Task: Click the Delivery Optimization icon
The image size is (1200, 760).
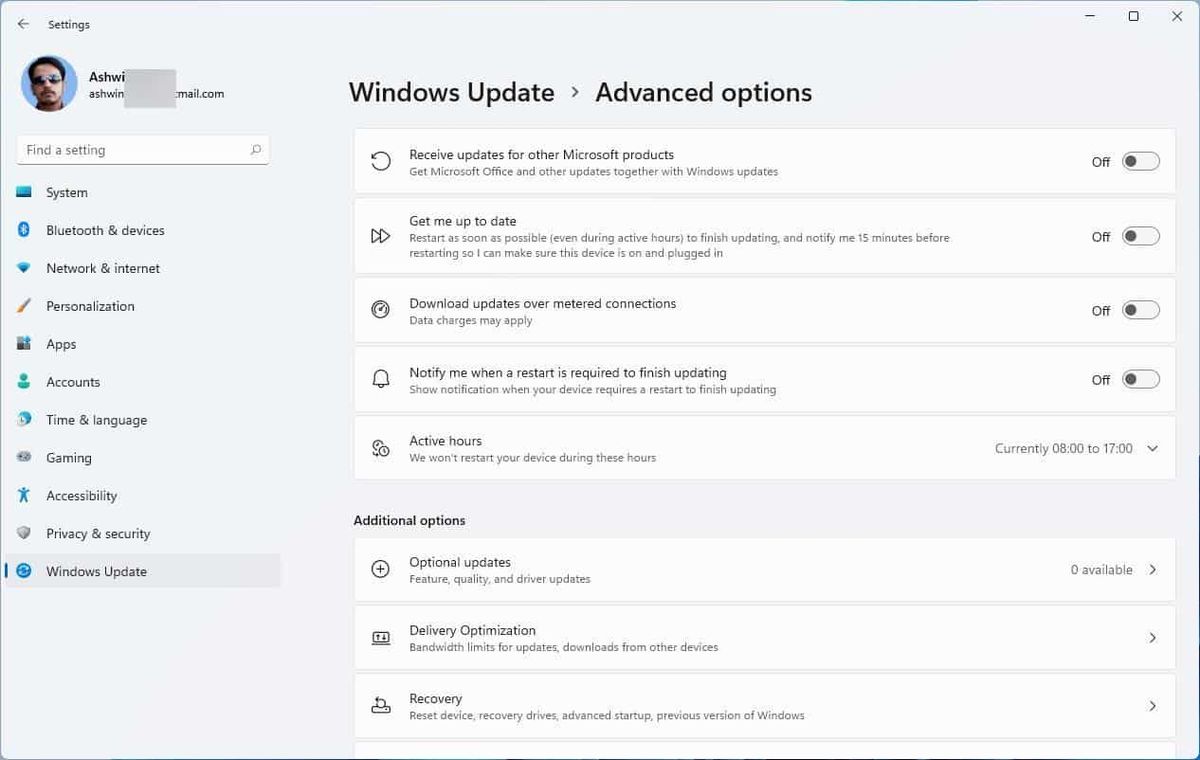Action: tap(380, 637)
